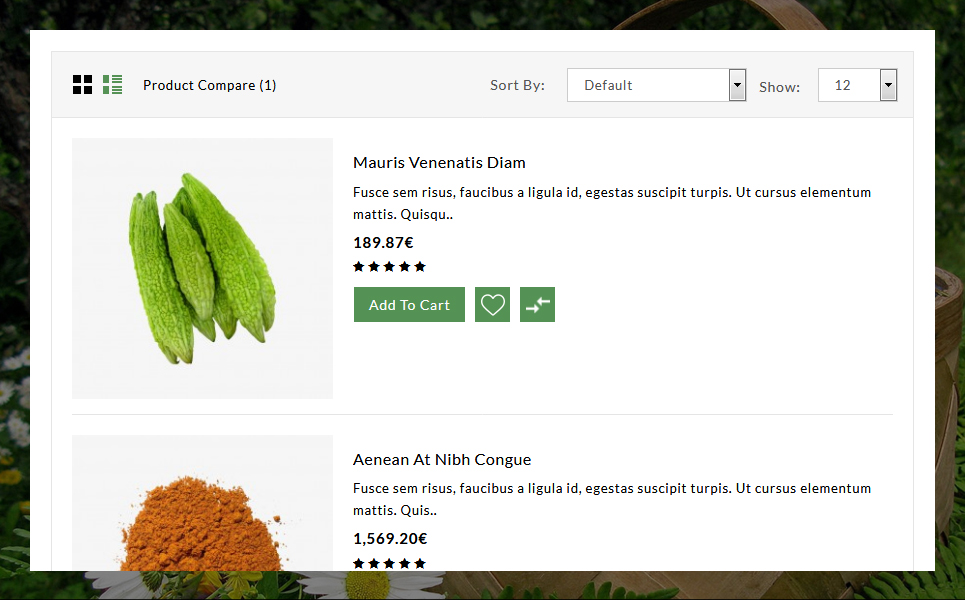The height and width of the screenshot is (600, 965).
Task: Add Mauris Venenatis Diam to wishlist
Action: 492,305
